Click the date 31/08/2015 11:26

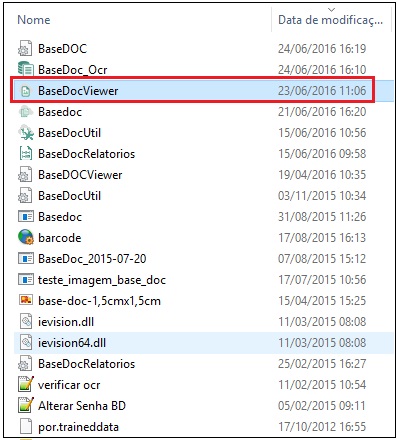(322, 217)
